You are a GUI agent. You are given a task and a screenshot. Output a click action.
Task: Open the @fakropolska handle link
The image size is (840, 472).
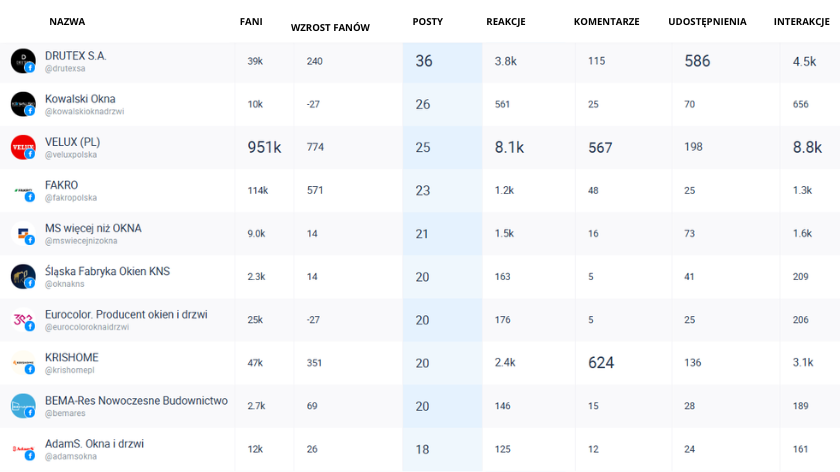pos(71,198)
